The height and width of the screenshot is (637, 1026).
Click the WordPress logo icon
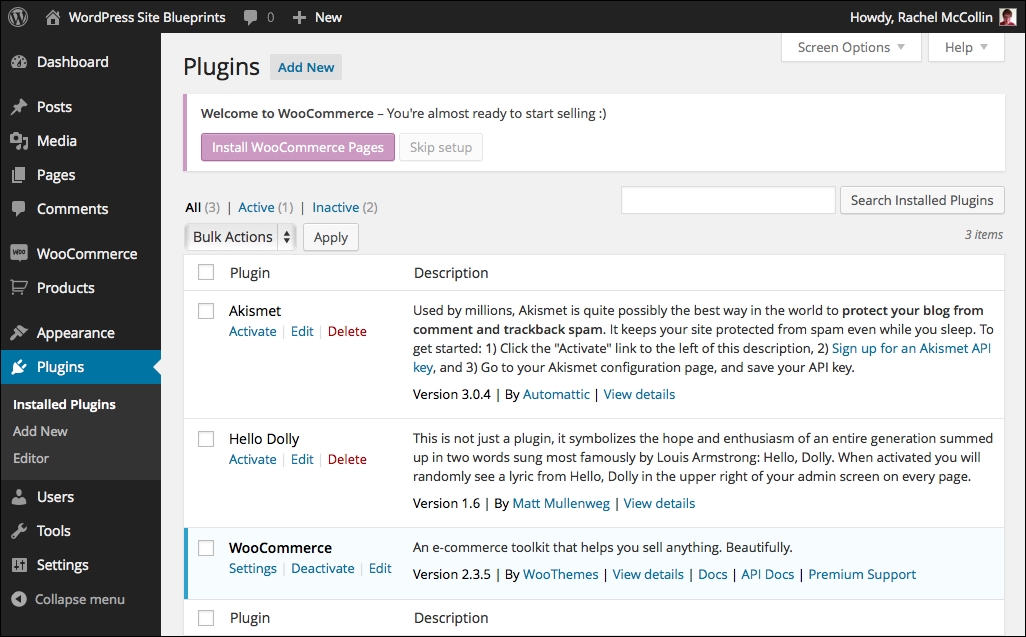18,17
